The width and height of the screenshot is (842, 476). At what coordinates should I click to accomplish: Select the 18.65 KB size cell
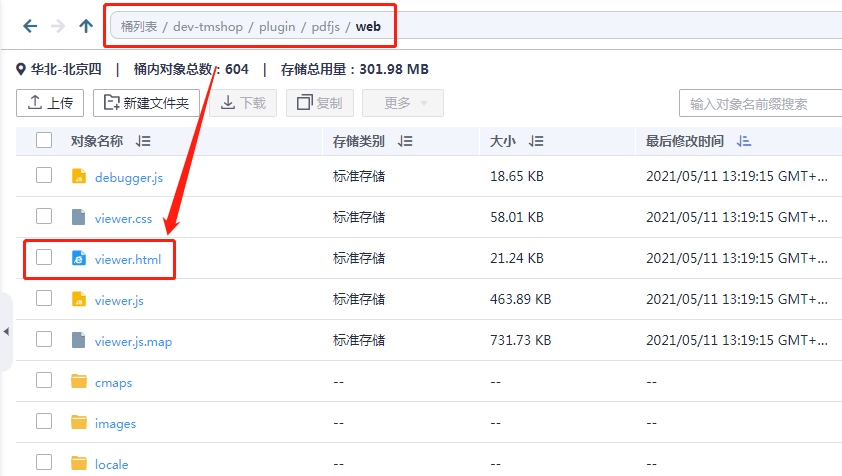pyautogui.click(x=517, y=176)
